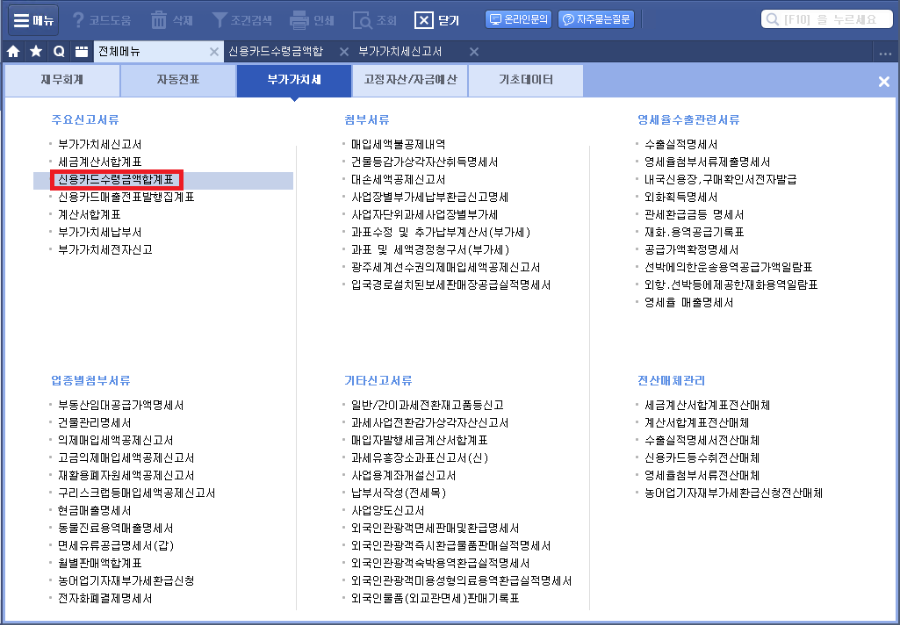Open 부동산임대공급가액명세서 menu item
The height and width of the screenshot is (625, 900).
[121, 406]
